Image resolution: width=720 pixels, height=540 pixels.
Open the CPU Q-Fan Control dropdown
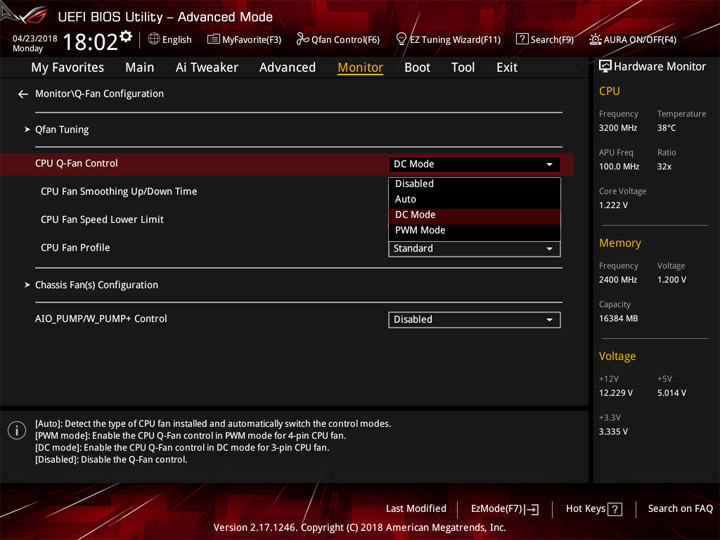point(474,164)
